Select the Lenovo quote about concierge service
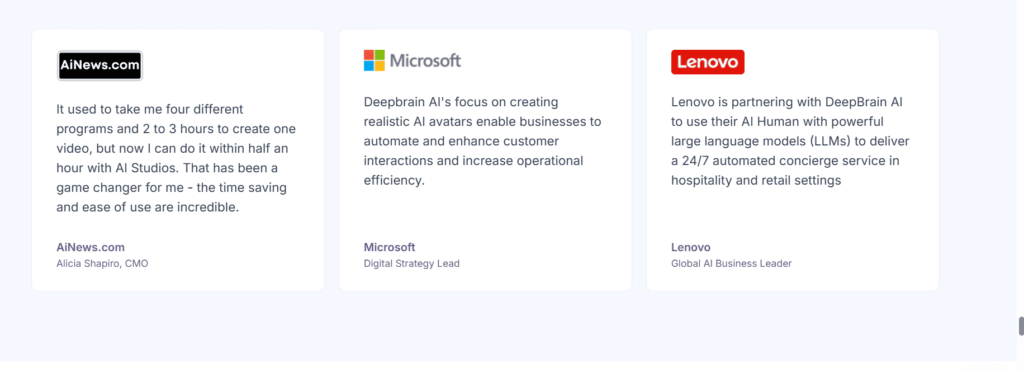Image resolution: width=1024 pixels, height=372 pixels. point(790,141)
